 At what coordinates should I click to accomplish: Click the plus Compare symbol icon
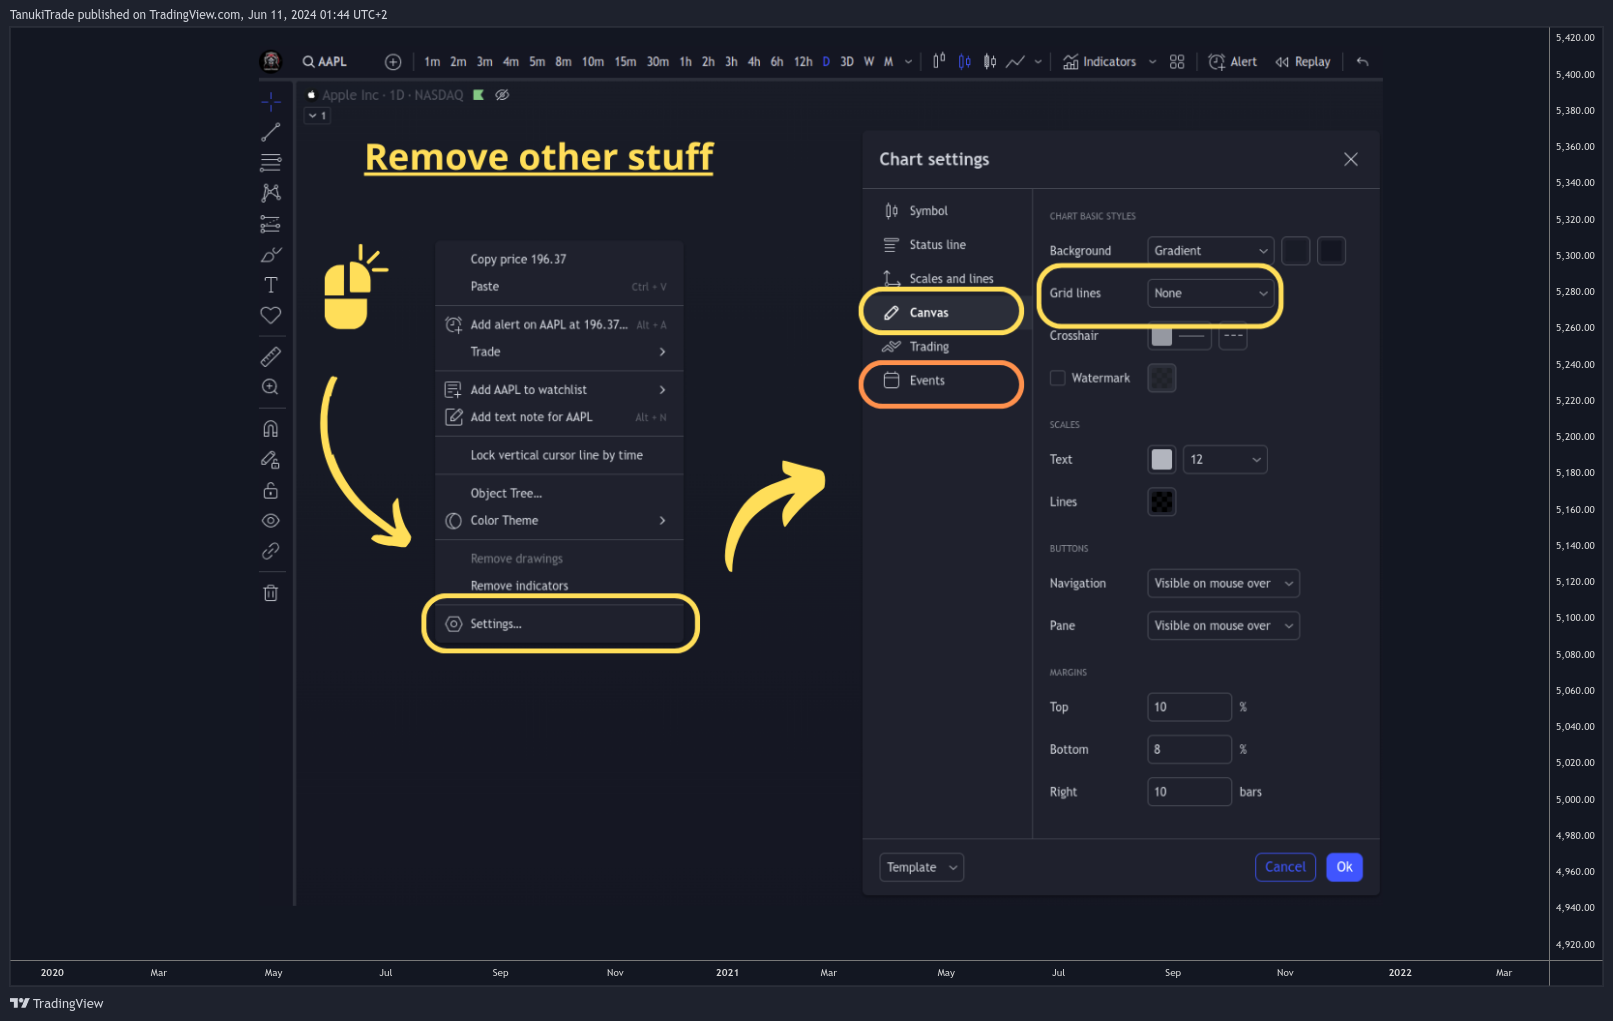[x=393, y=62]
